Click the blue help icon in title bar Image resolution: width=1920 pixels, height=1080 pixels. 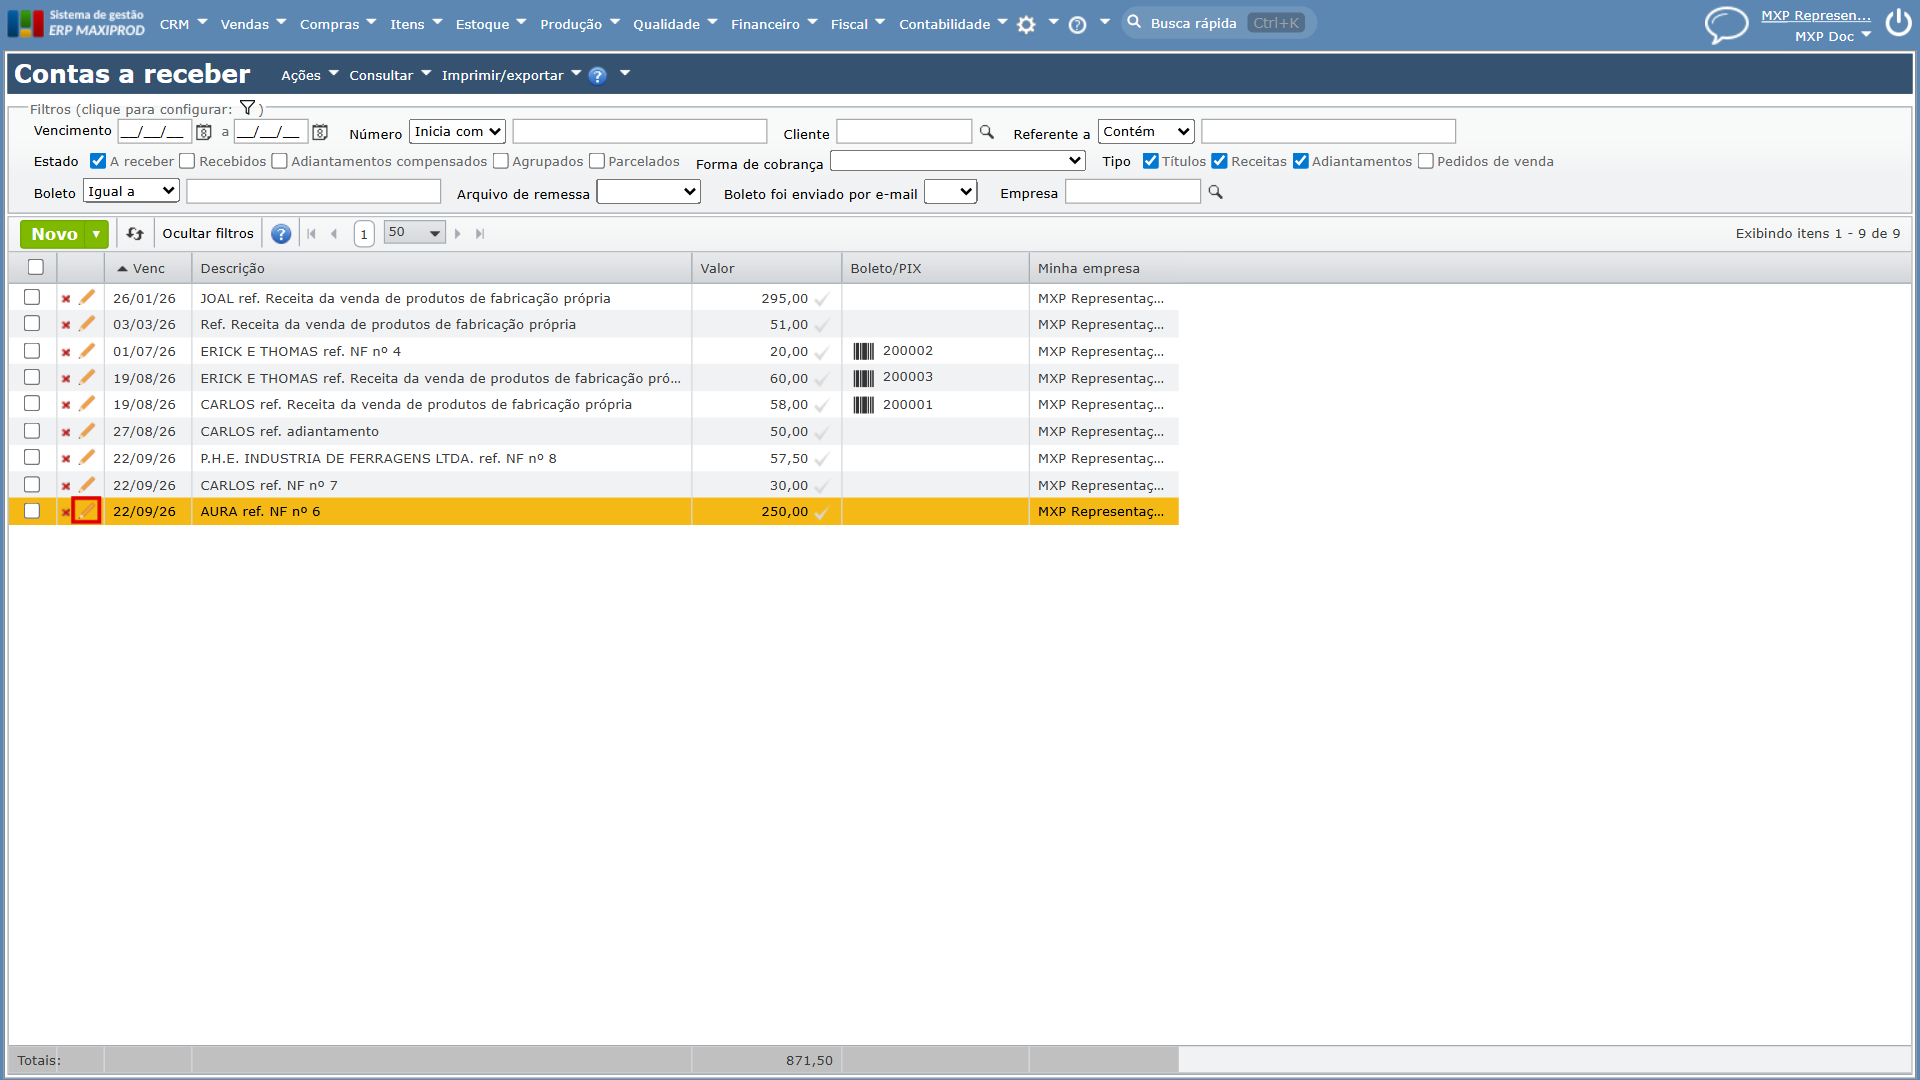[x=598, y=75]
